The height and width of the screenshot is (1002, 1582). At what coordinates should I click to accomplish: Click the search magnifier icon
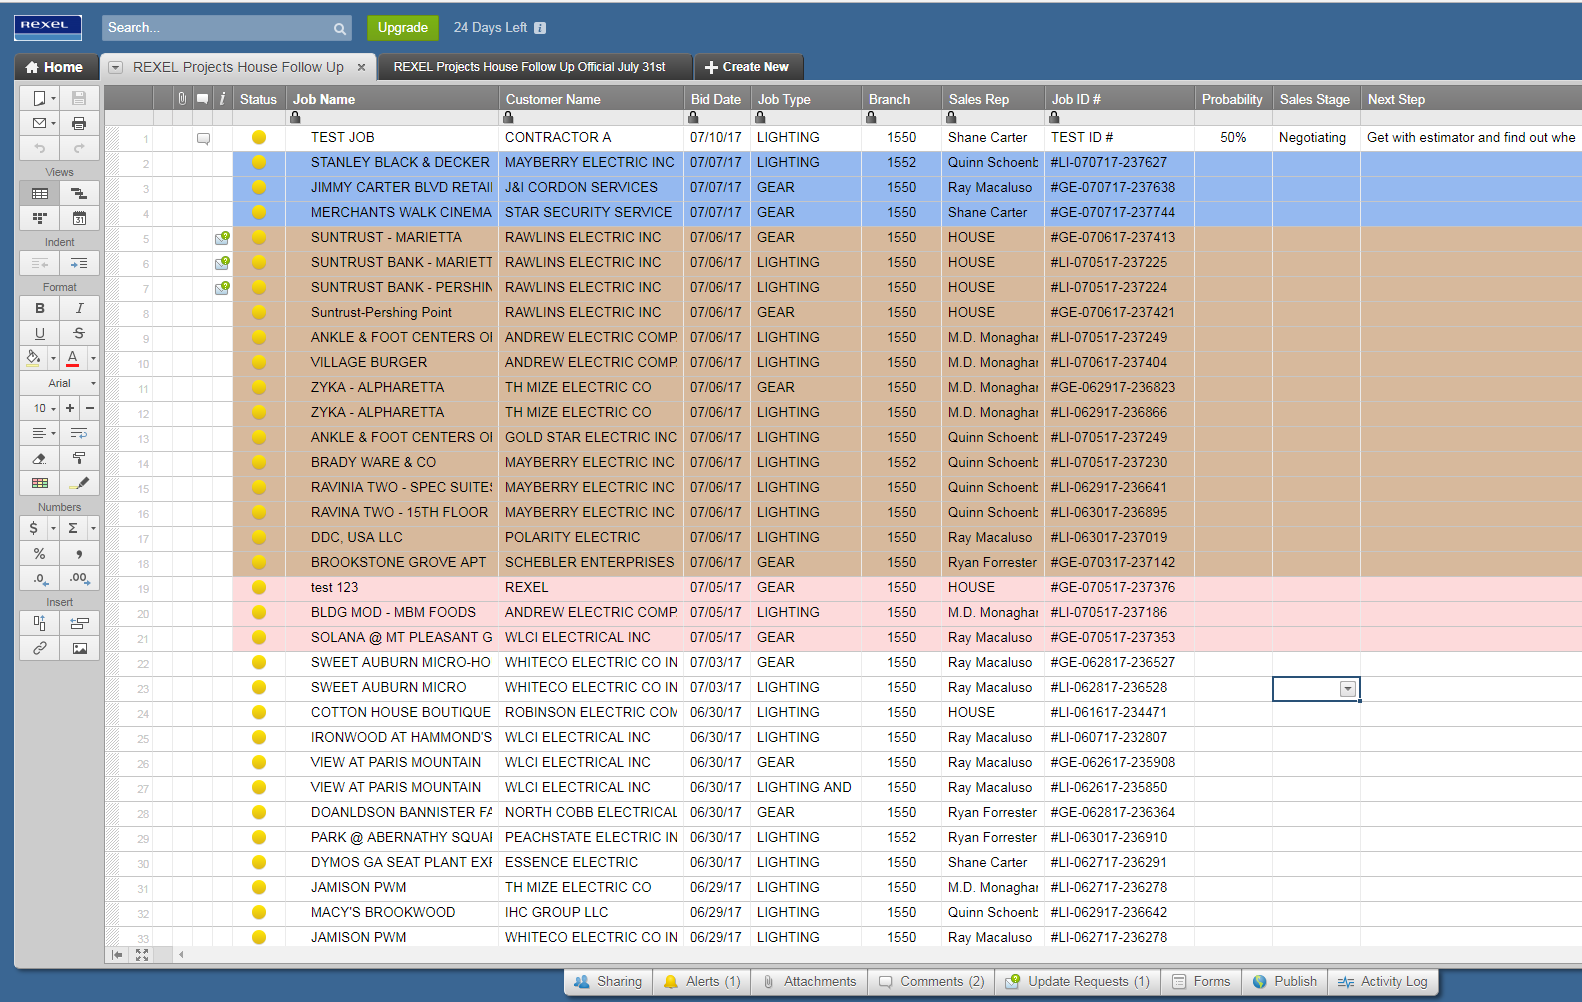pyautogui.click(x=340, y=29)
